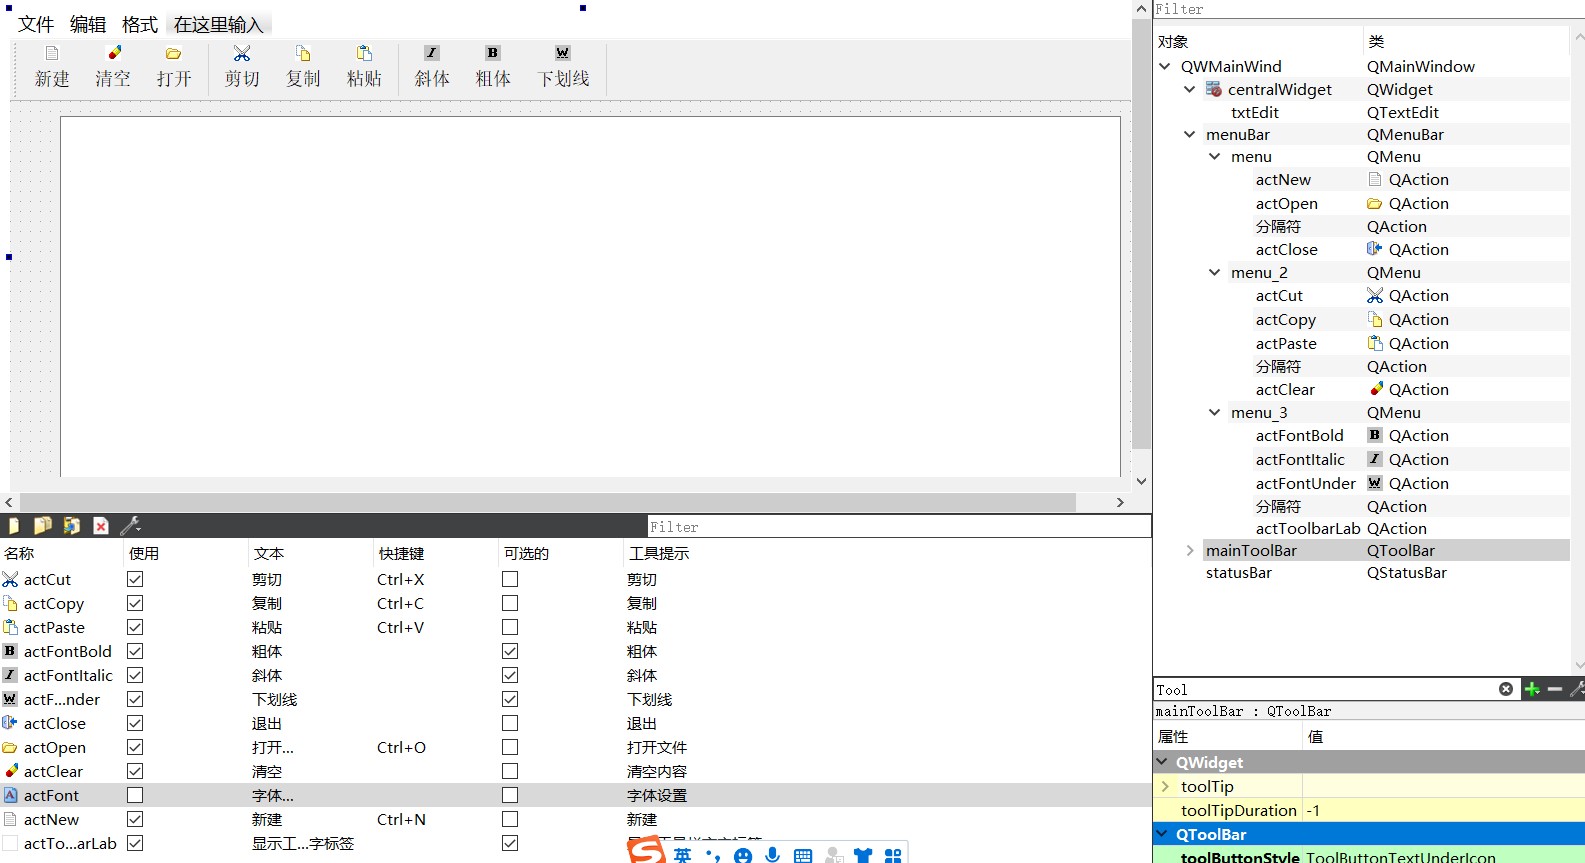
Task: Click the 清空 (Clear) toolbar button
Action: tap(113, 67)
